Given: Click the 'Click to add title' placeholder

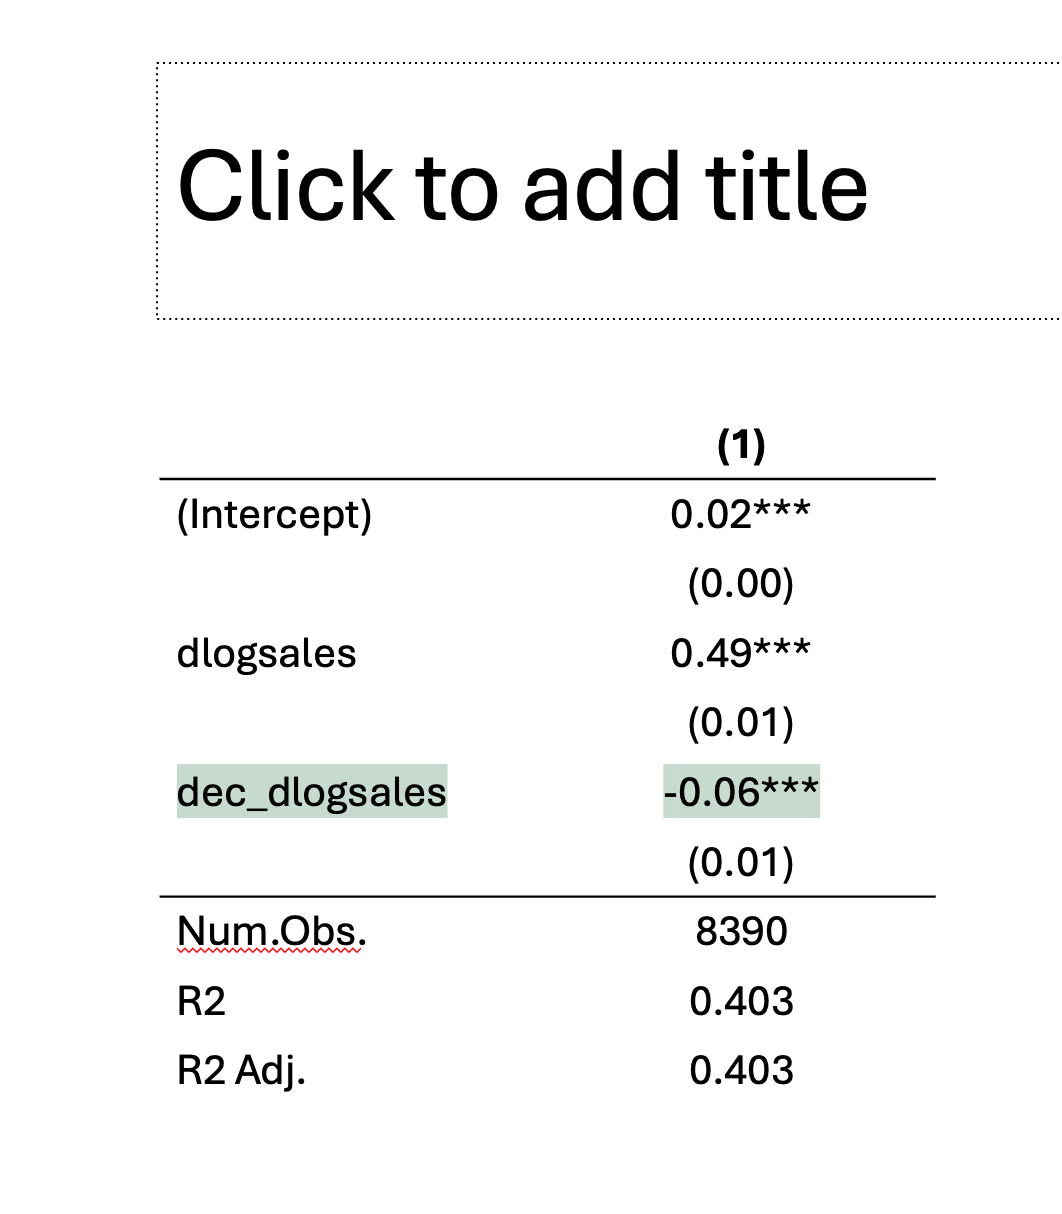Looking at the screenshot, I should point(522,187).
